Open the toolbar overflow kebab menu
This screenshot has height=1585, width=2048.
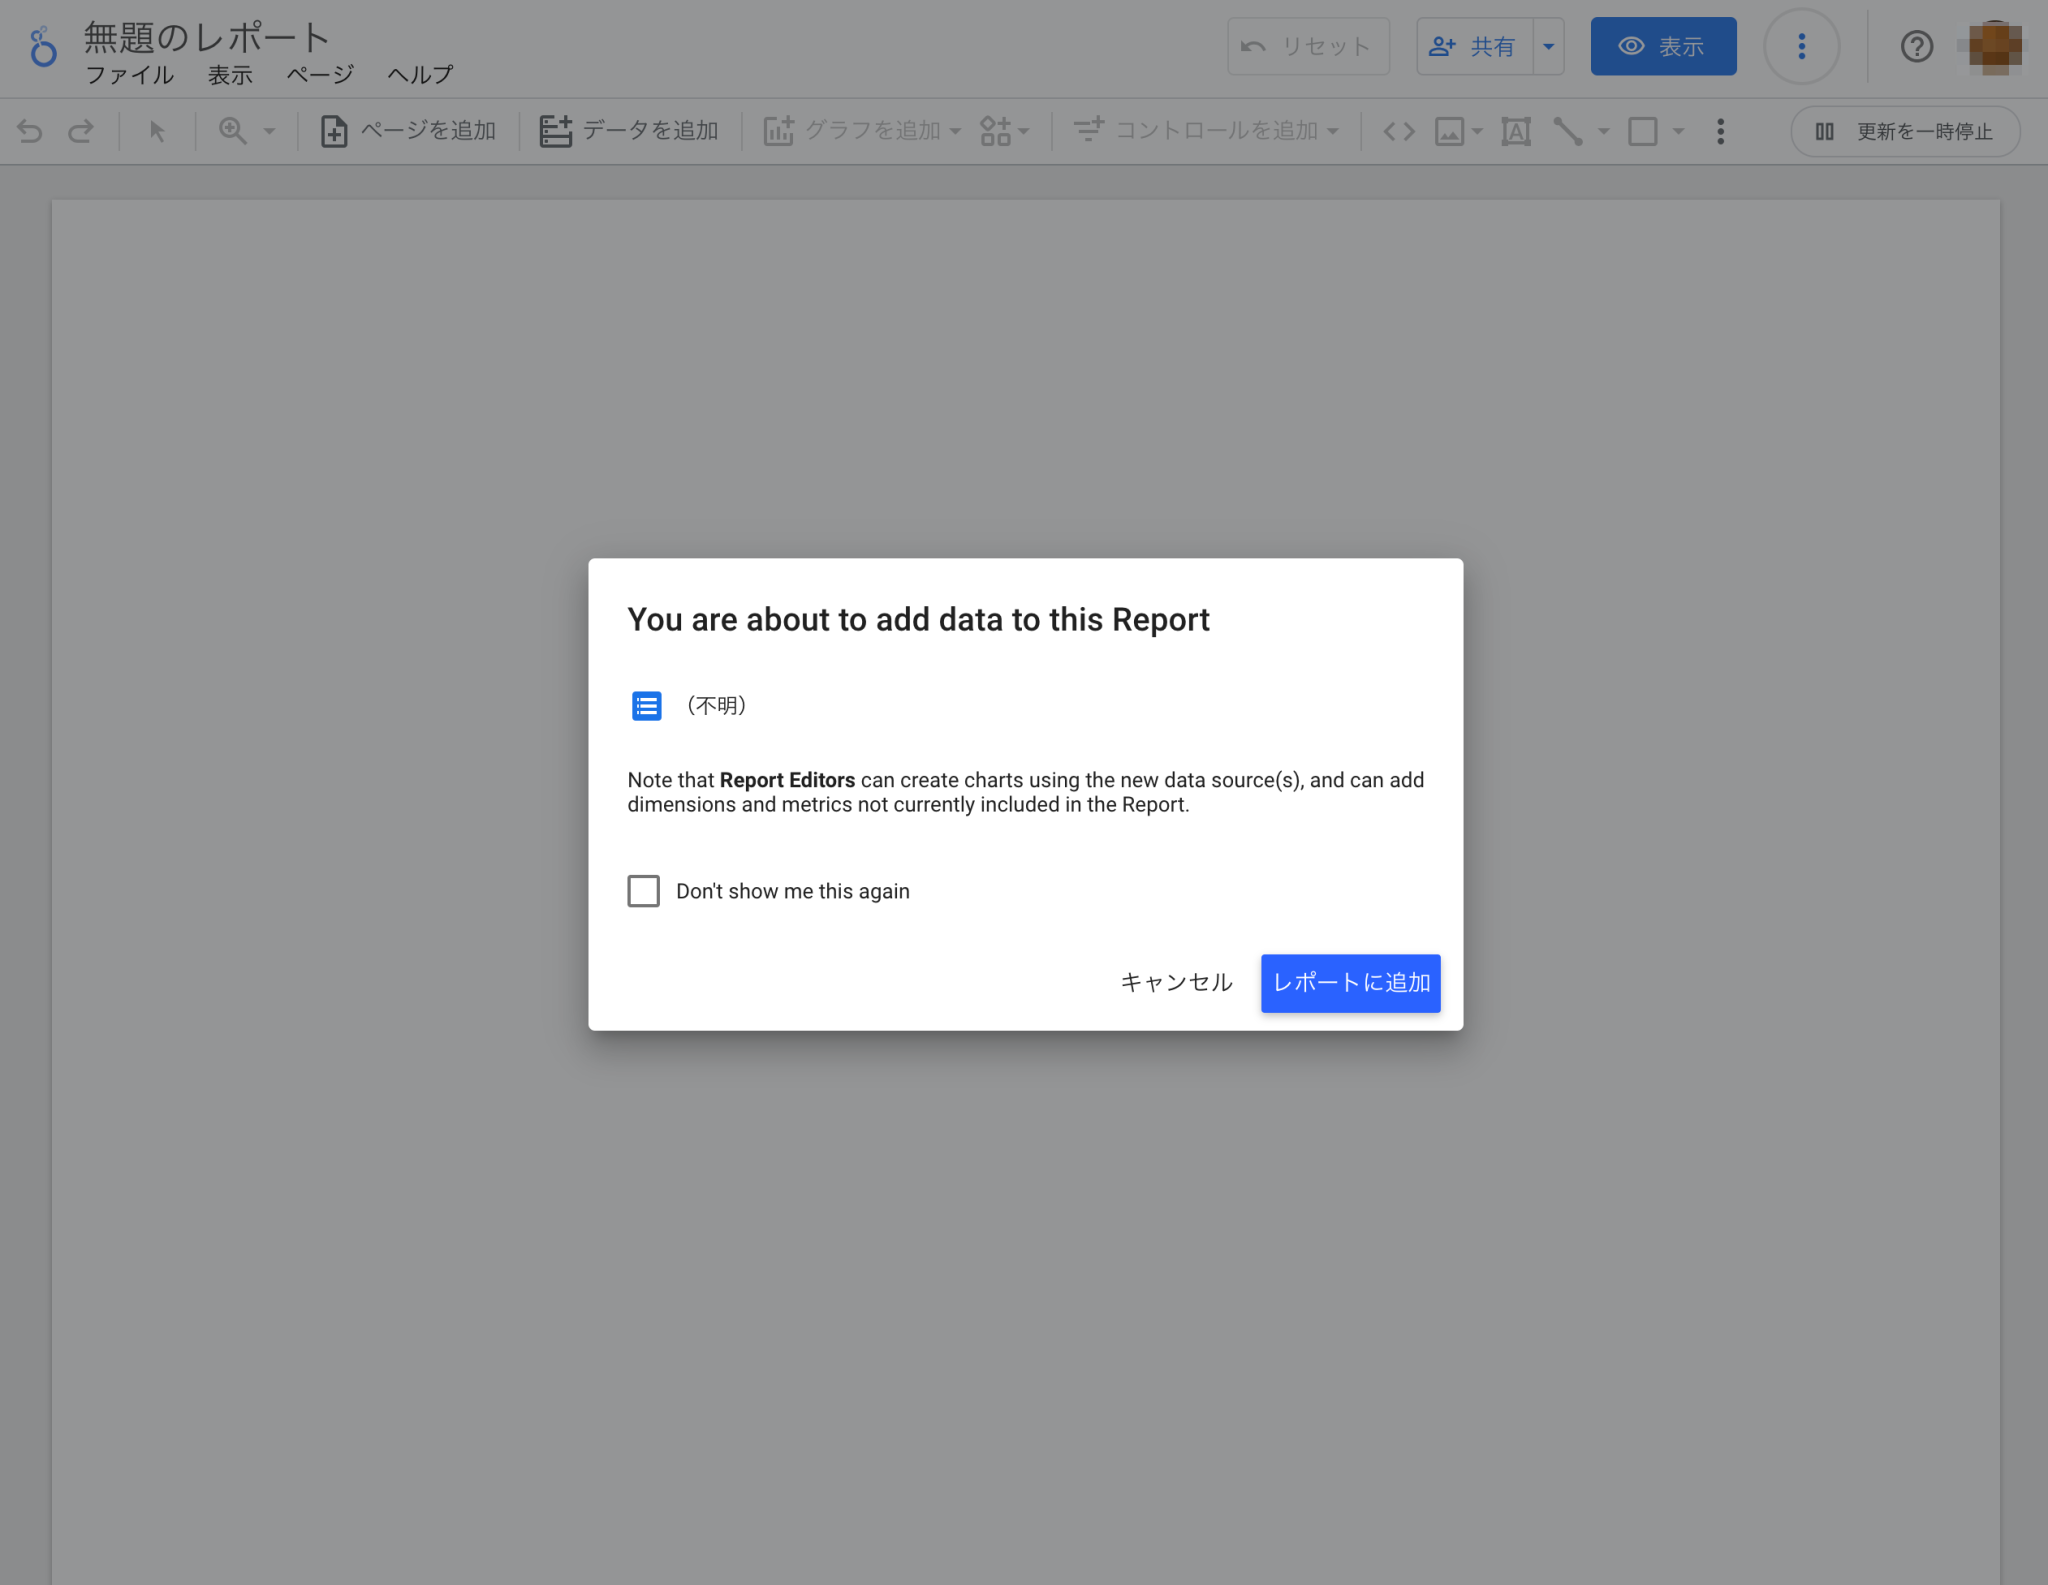(x=1720, y=130)
